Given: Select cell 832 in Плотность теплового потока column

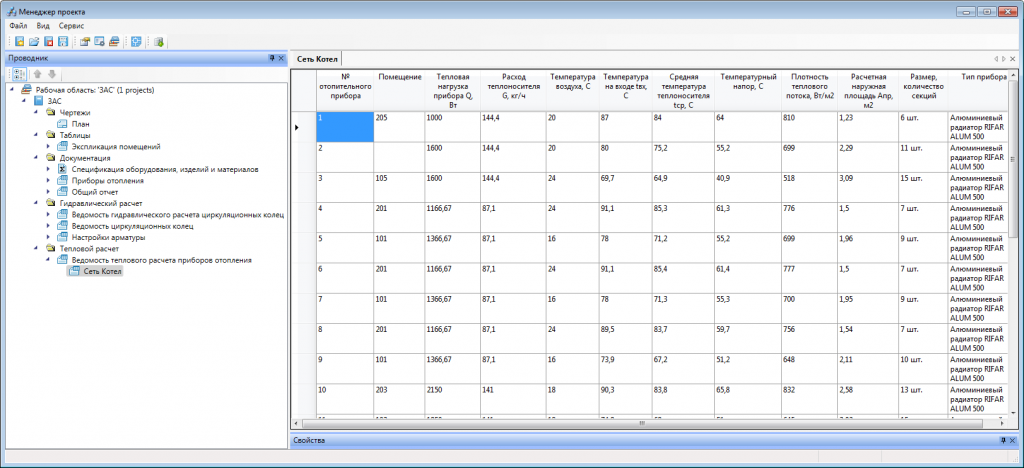Looking at the screenshot, I should 808,399.
